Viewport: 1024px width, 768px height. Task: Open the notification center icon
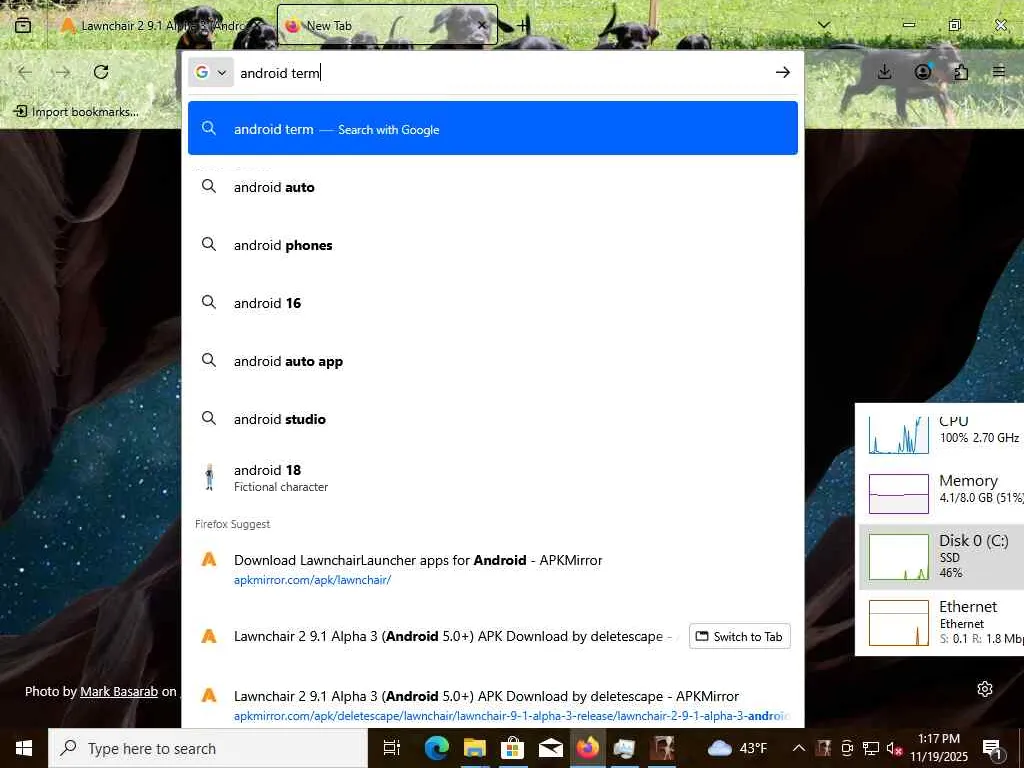tap(992, 748)
